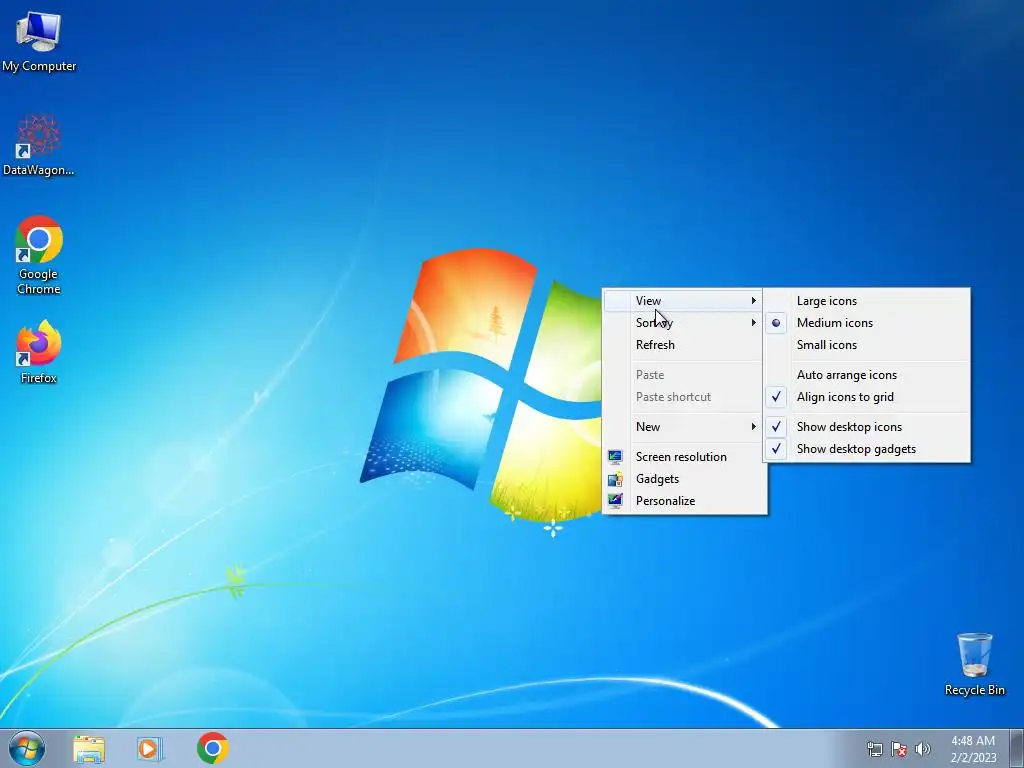The image size is (1024, 768).
Task: Expand the Sort by submenu arrow
Action: click(x=753, y=323)
